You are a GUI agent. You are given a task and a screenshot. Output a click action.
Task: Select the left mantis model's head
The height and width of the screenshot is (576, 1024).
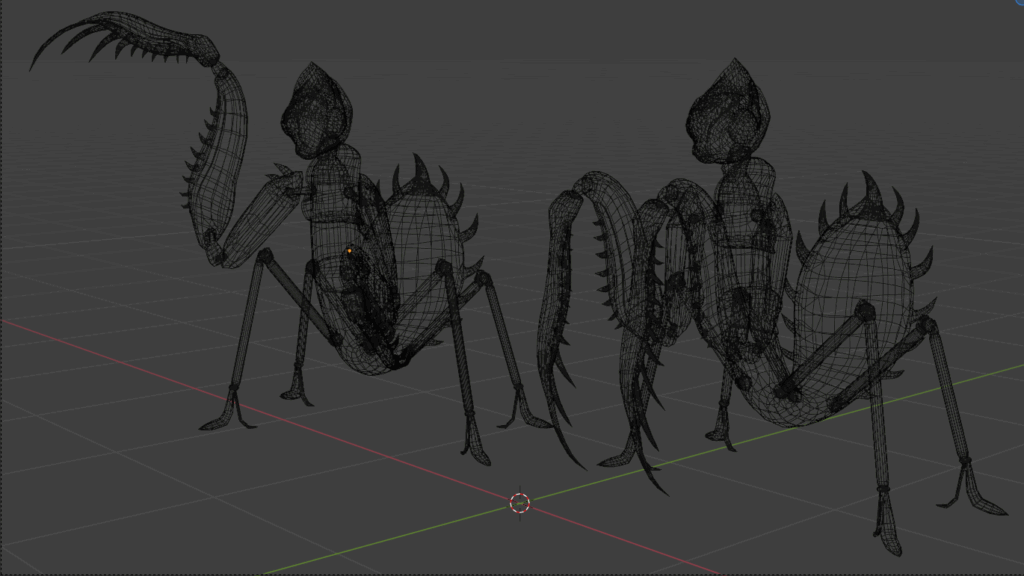316,112
